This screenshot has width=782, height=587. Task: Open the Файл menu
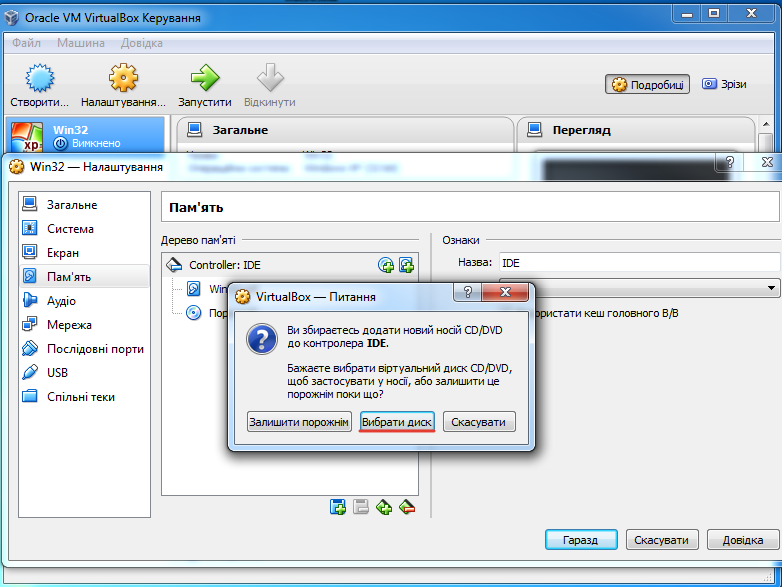pos(26,43)
